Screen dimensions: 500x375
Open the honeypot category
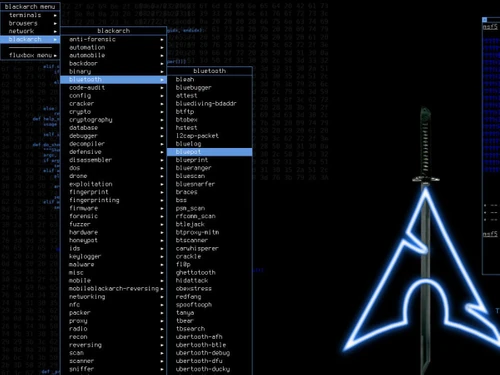[x=113, y=240]
